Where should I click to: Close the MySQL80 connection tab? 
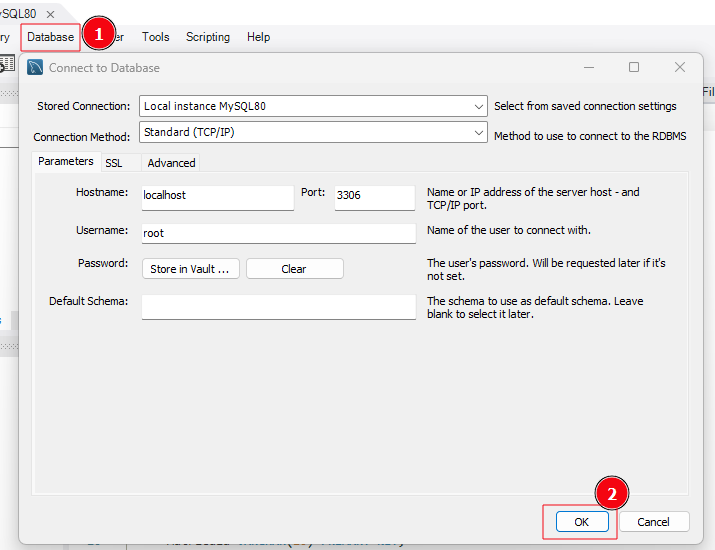pyautogui.click(x=51, y=14)
